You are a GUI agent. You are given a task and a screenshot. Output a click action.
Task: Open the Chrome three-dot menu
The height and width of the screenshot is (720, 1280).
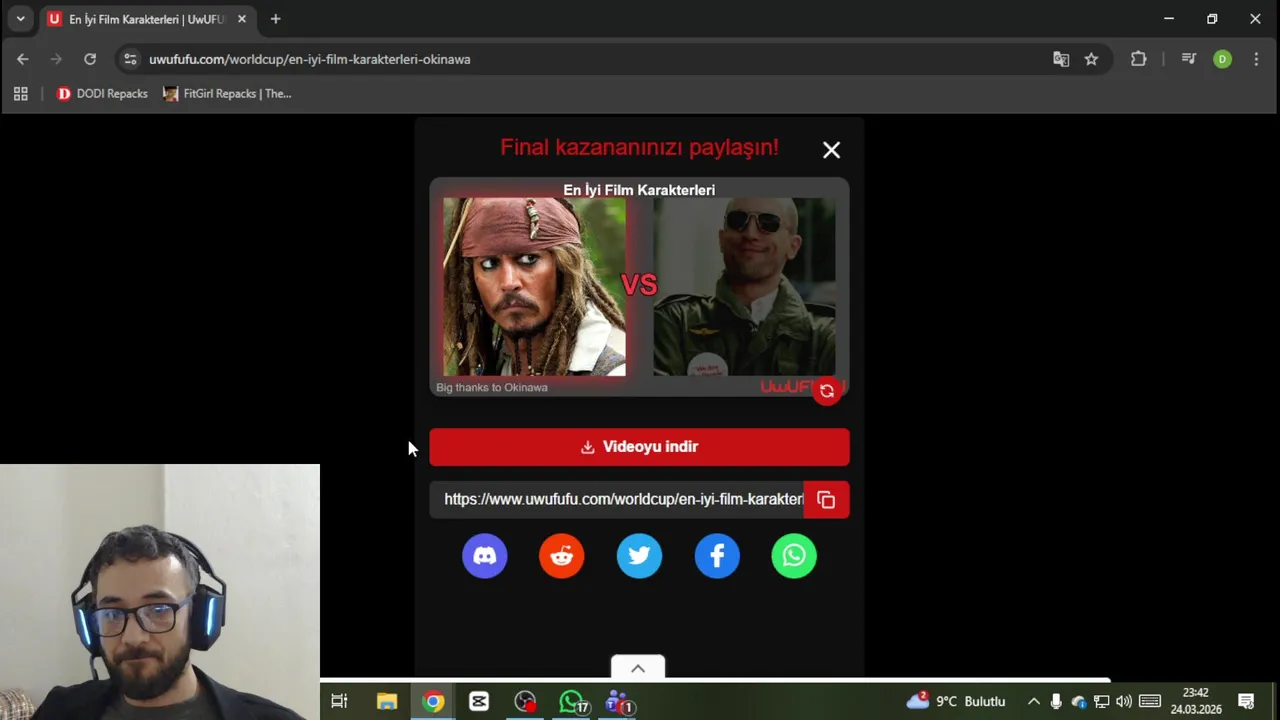(1256, 59)
